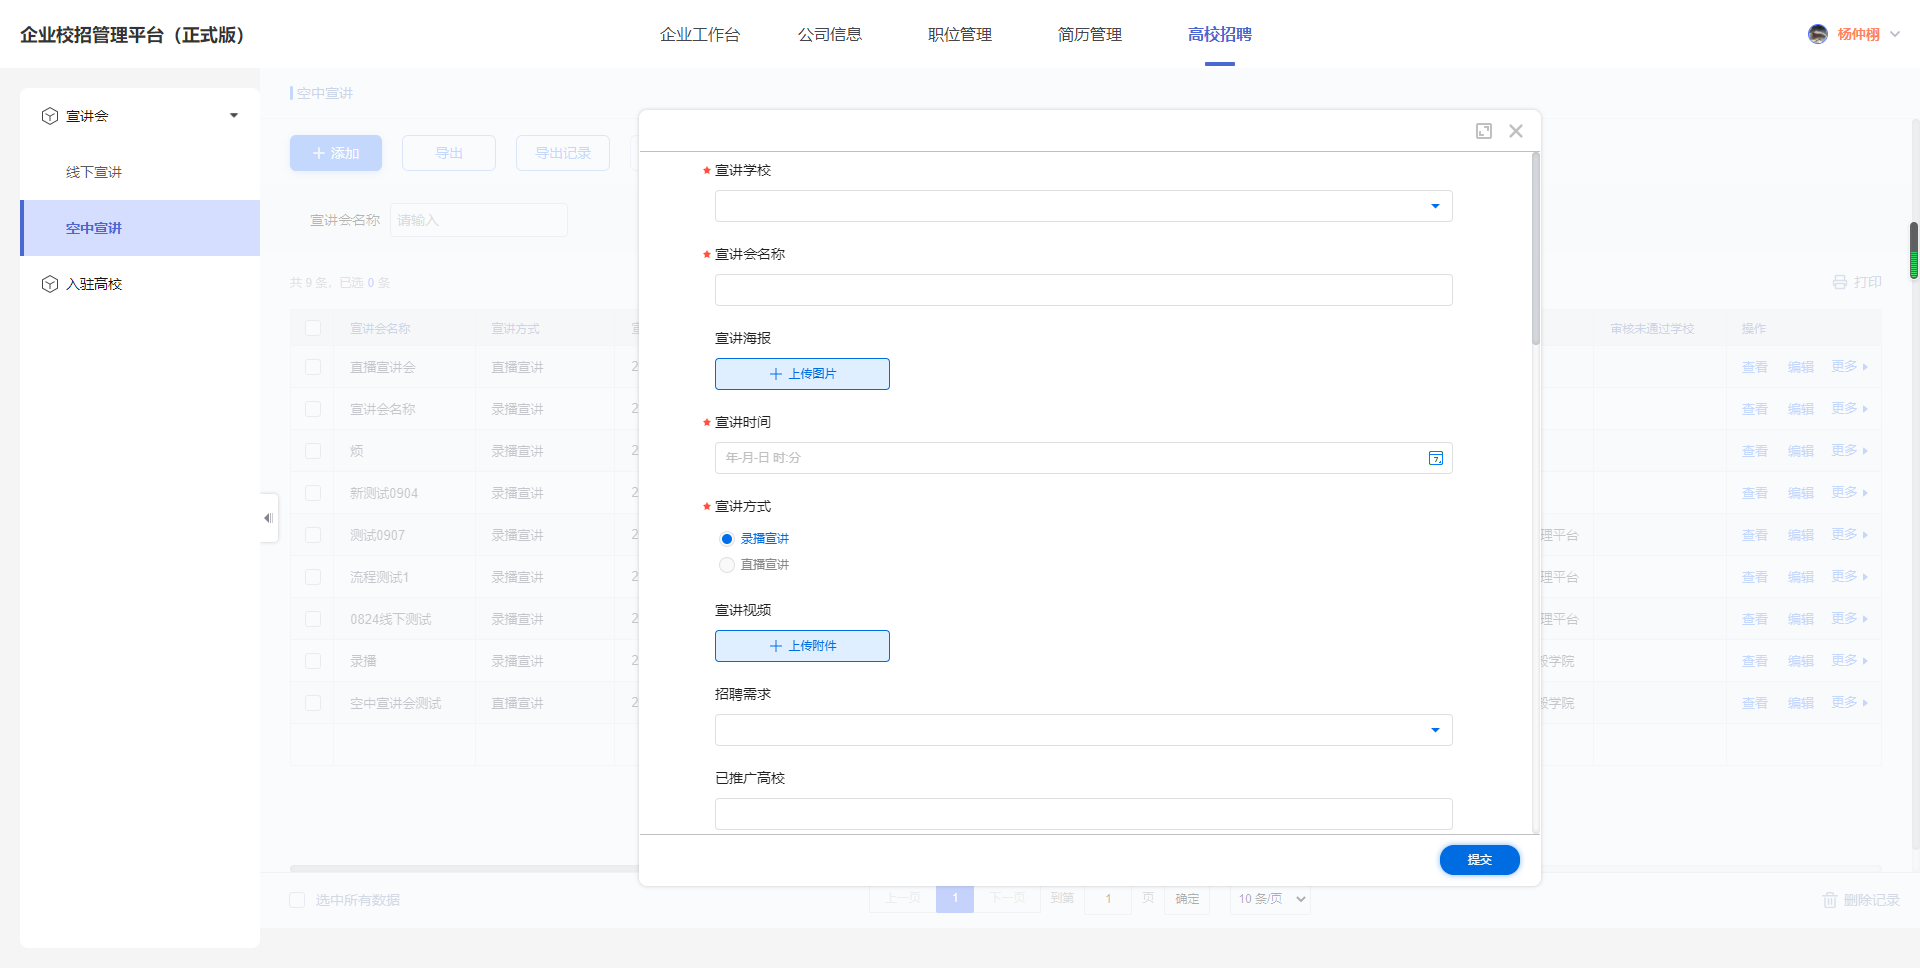Image resolution: width=1920 pixels, height=968 pixels.
Task: Switch to 简历管理 tab
Action: point(1089,35)
